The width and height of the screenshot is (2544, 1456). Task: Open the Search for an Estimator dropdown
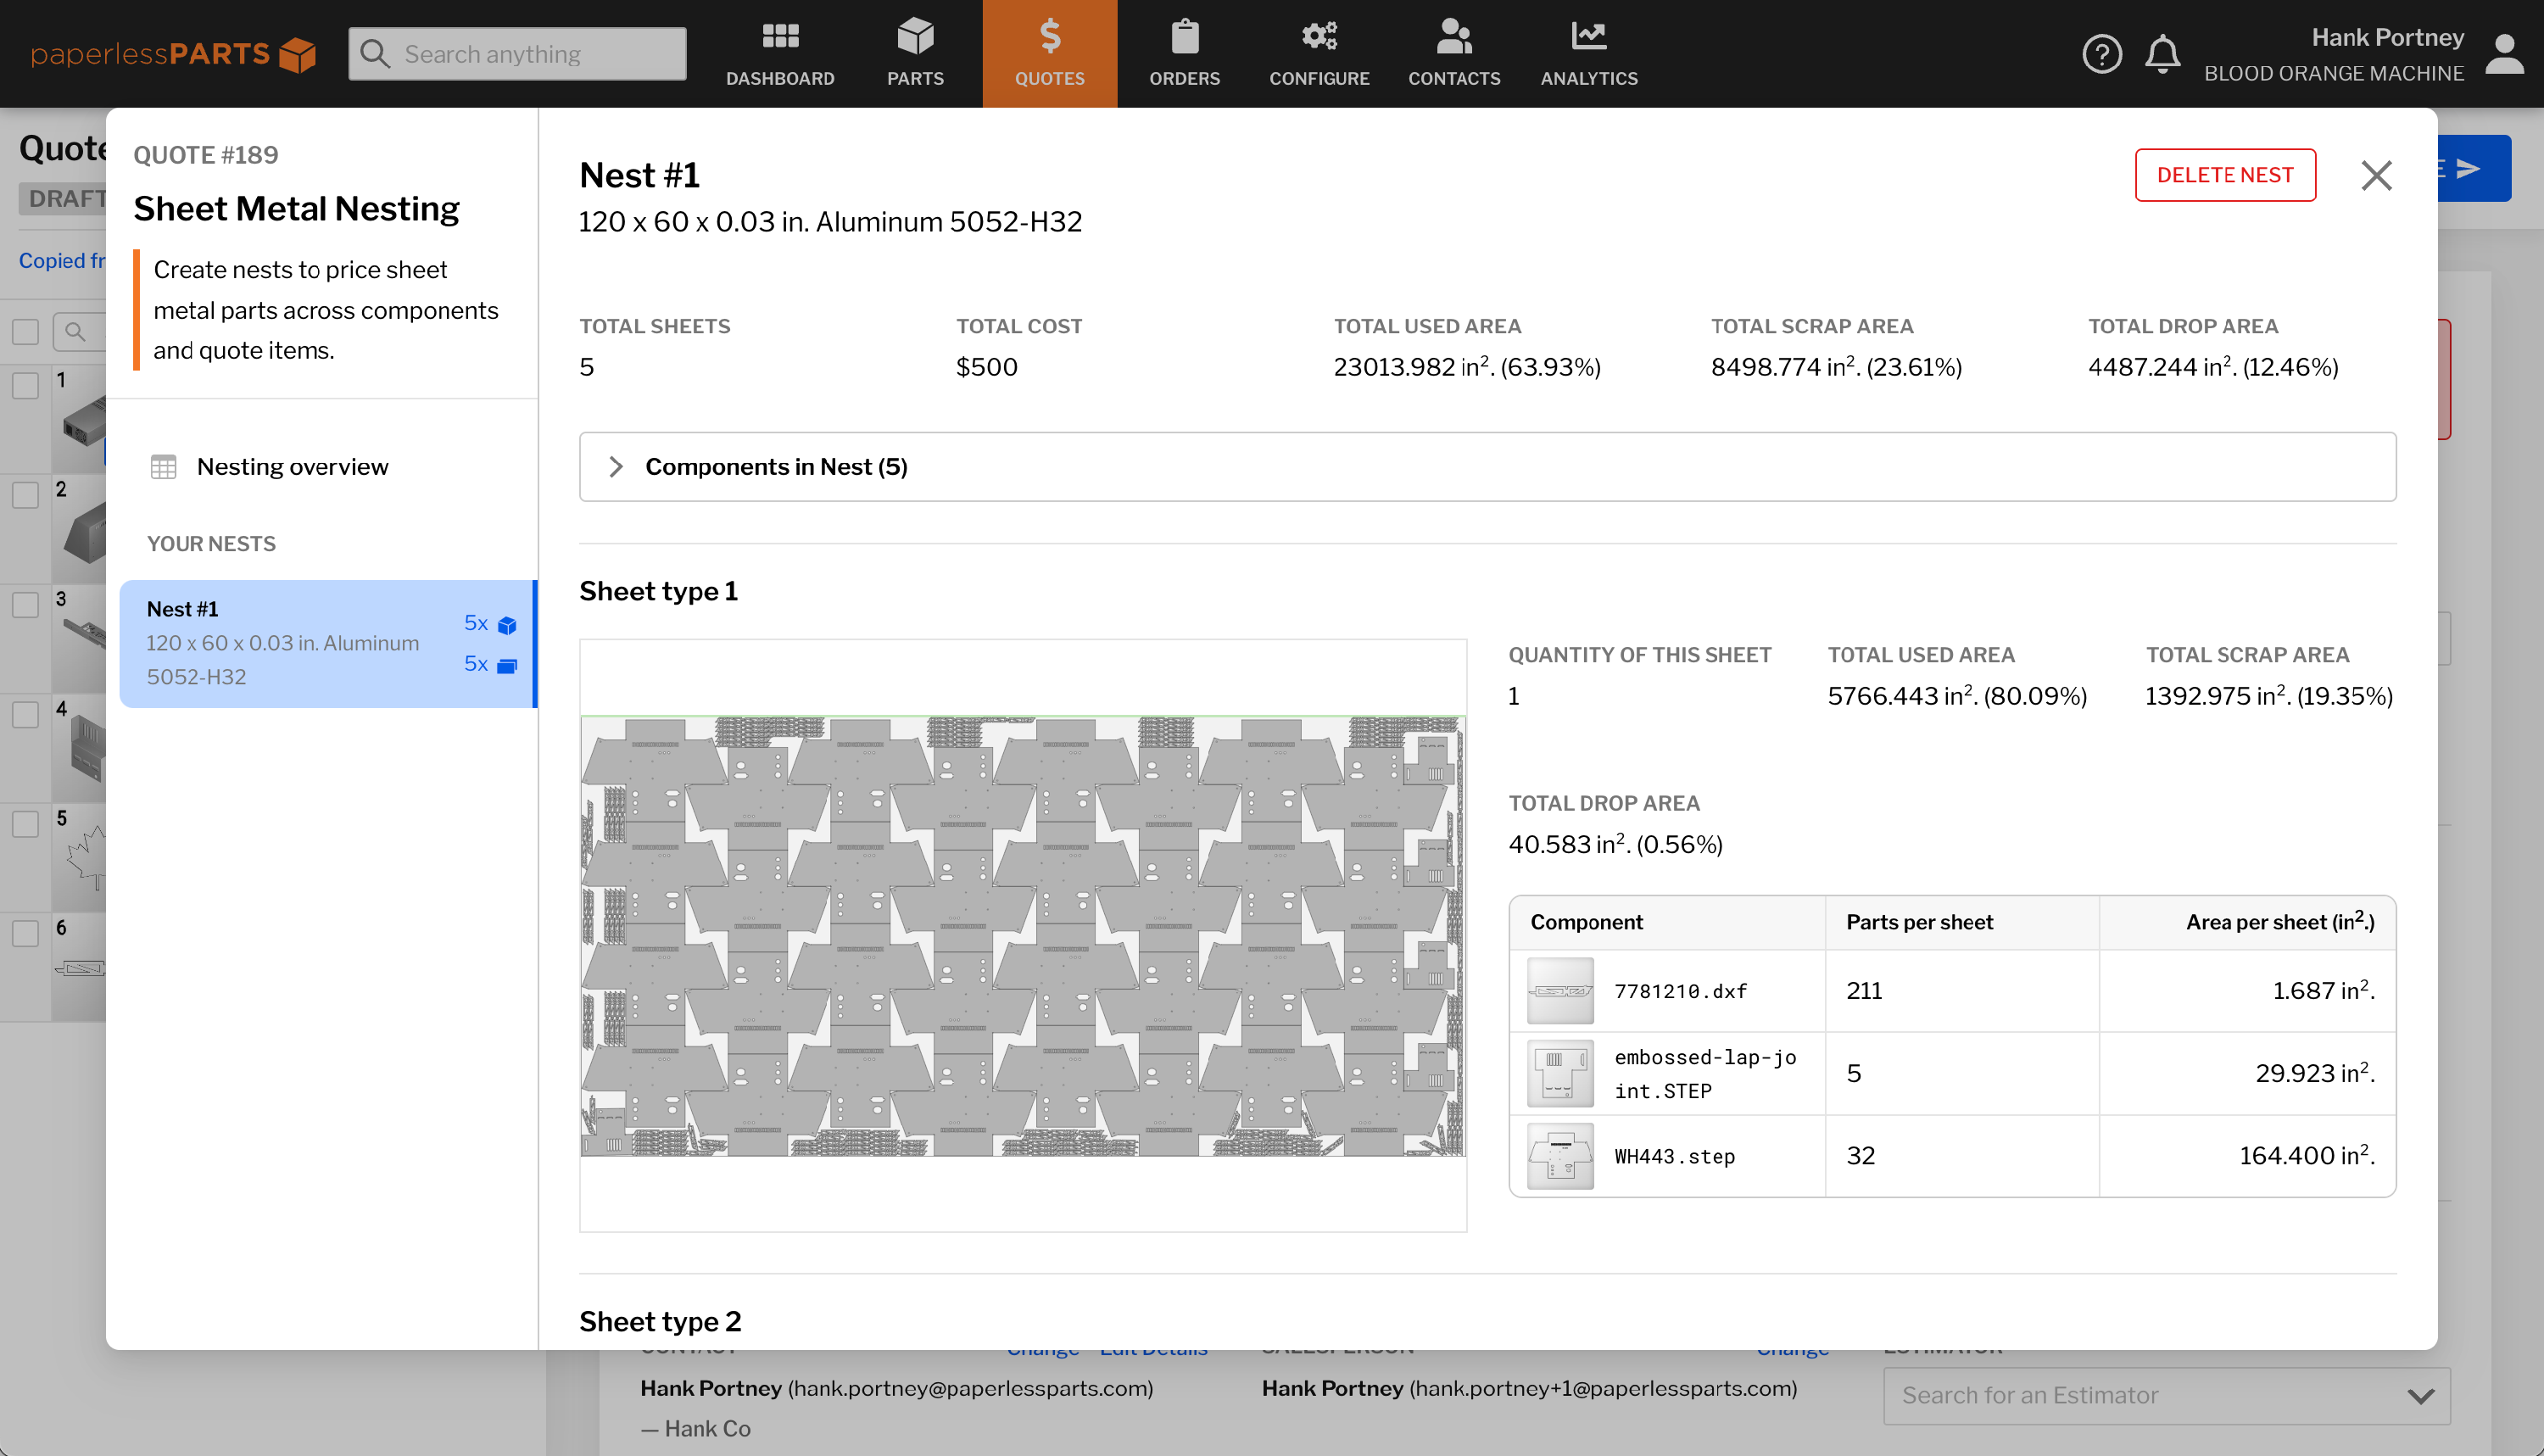2165,1395
